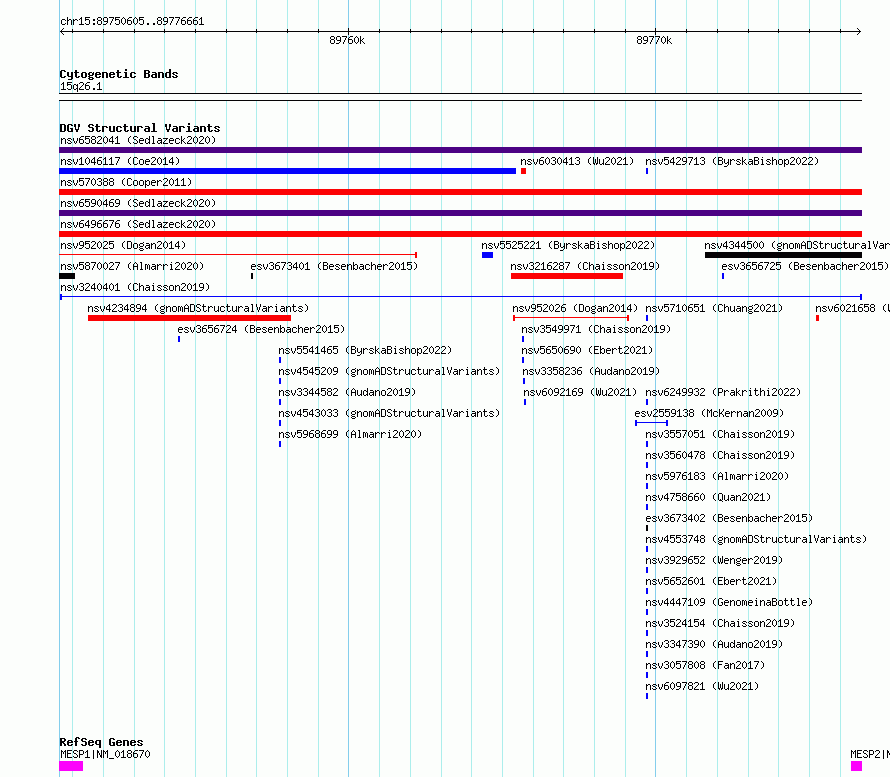890x777 pixels.
Task: Open nsv6249932 (Prakrithi2022) label
Action: click(x=723, y=392)
